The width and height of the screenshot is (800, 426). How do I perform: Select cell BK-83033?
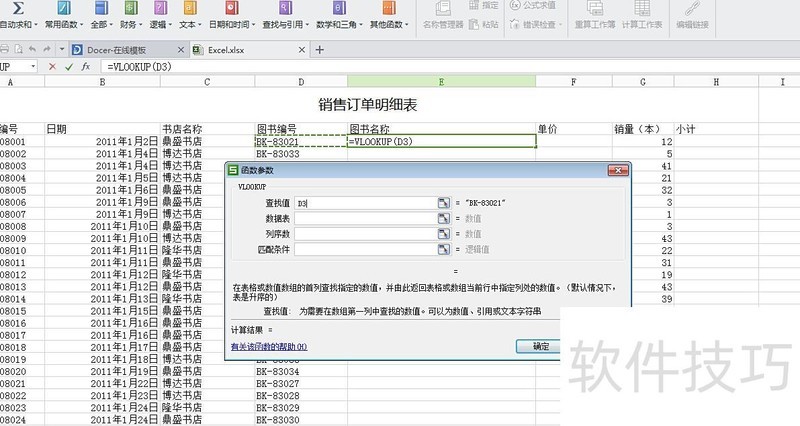(x=301, y=154)
